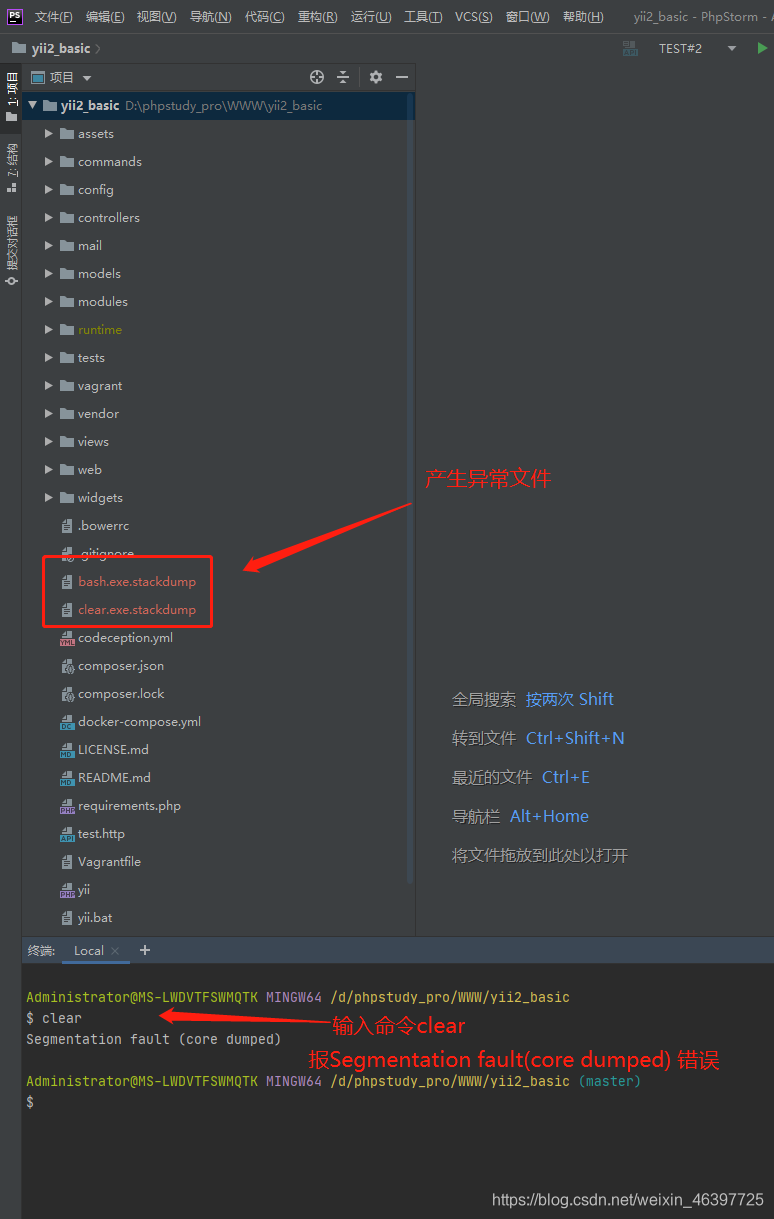Expand the assets folder
774x1219 pixels.
[49, 133]
